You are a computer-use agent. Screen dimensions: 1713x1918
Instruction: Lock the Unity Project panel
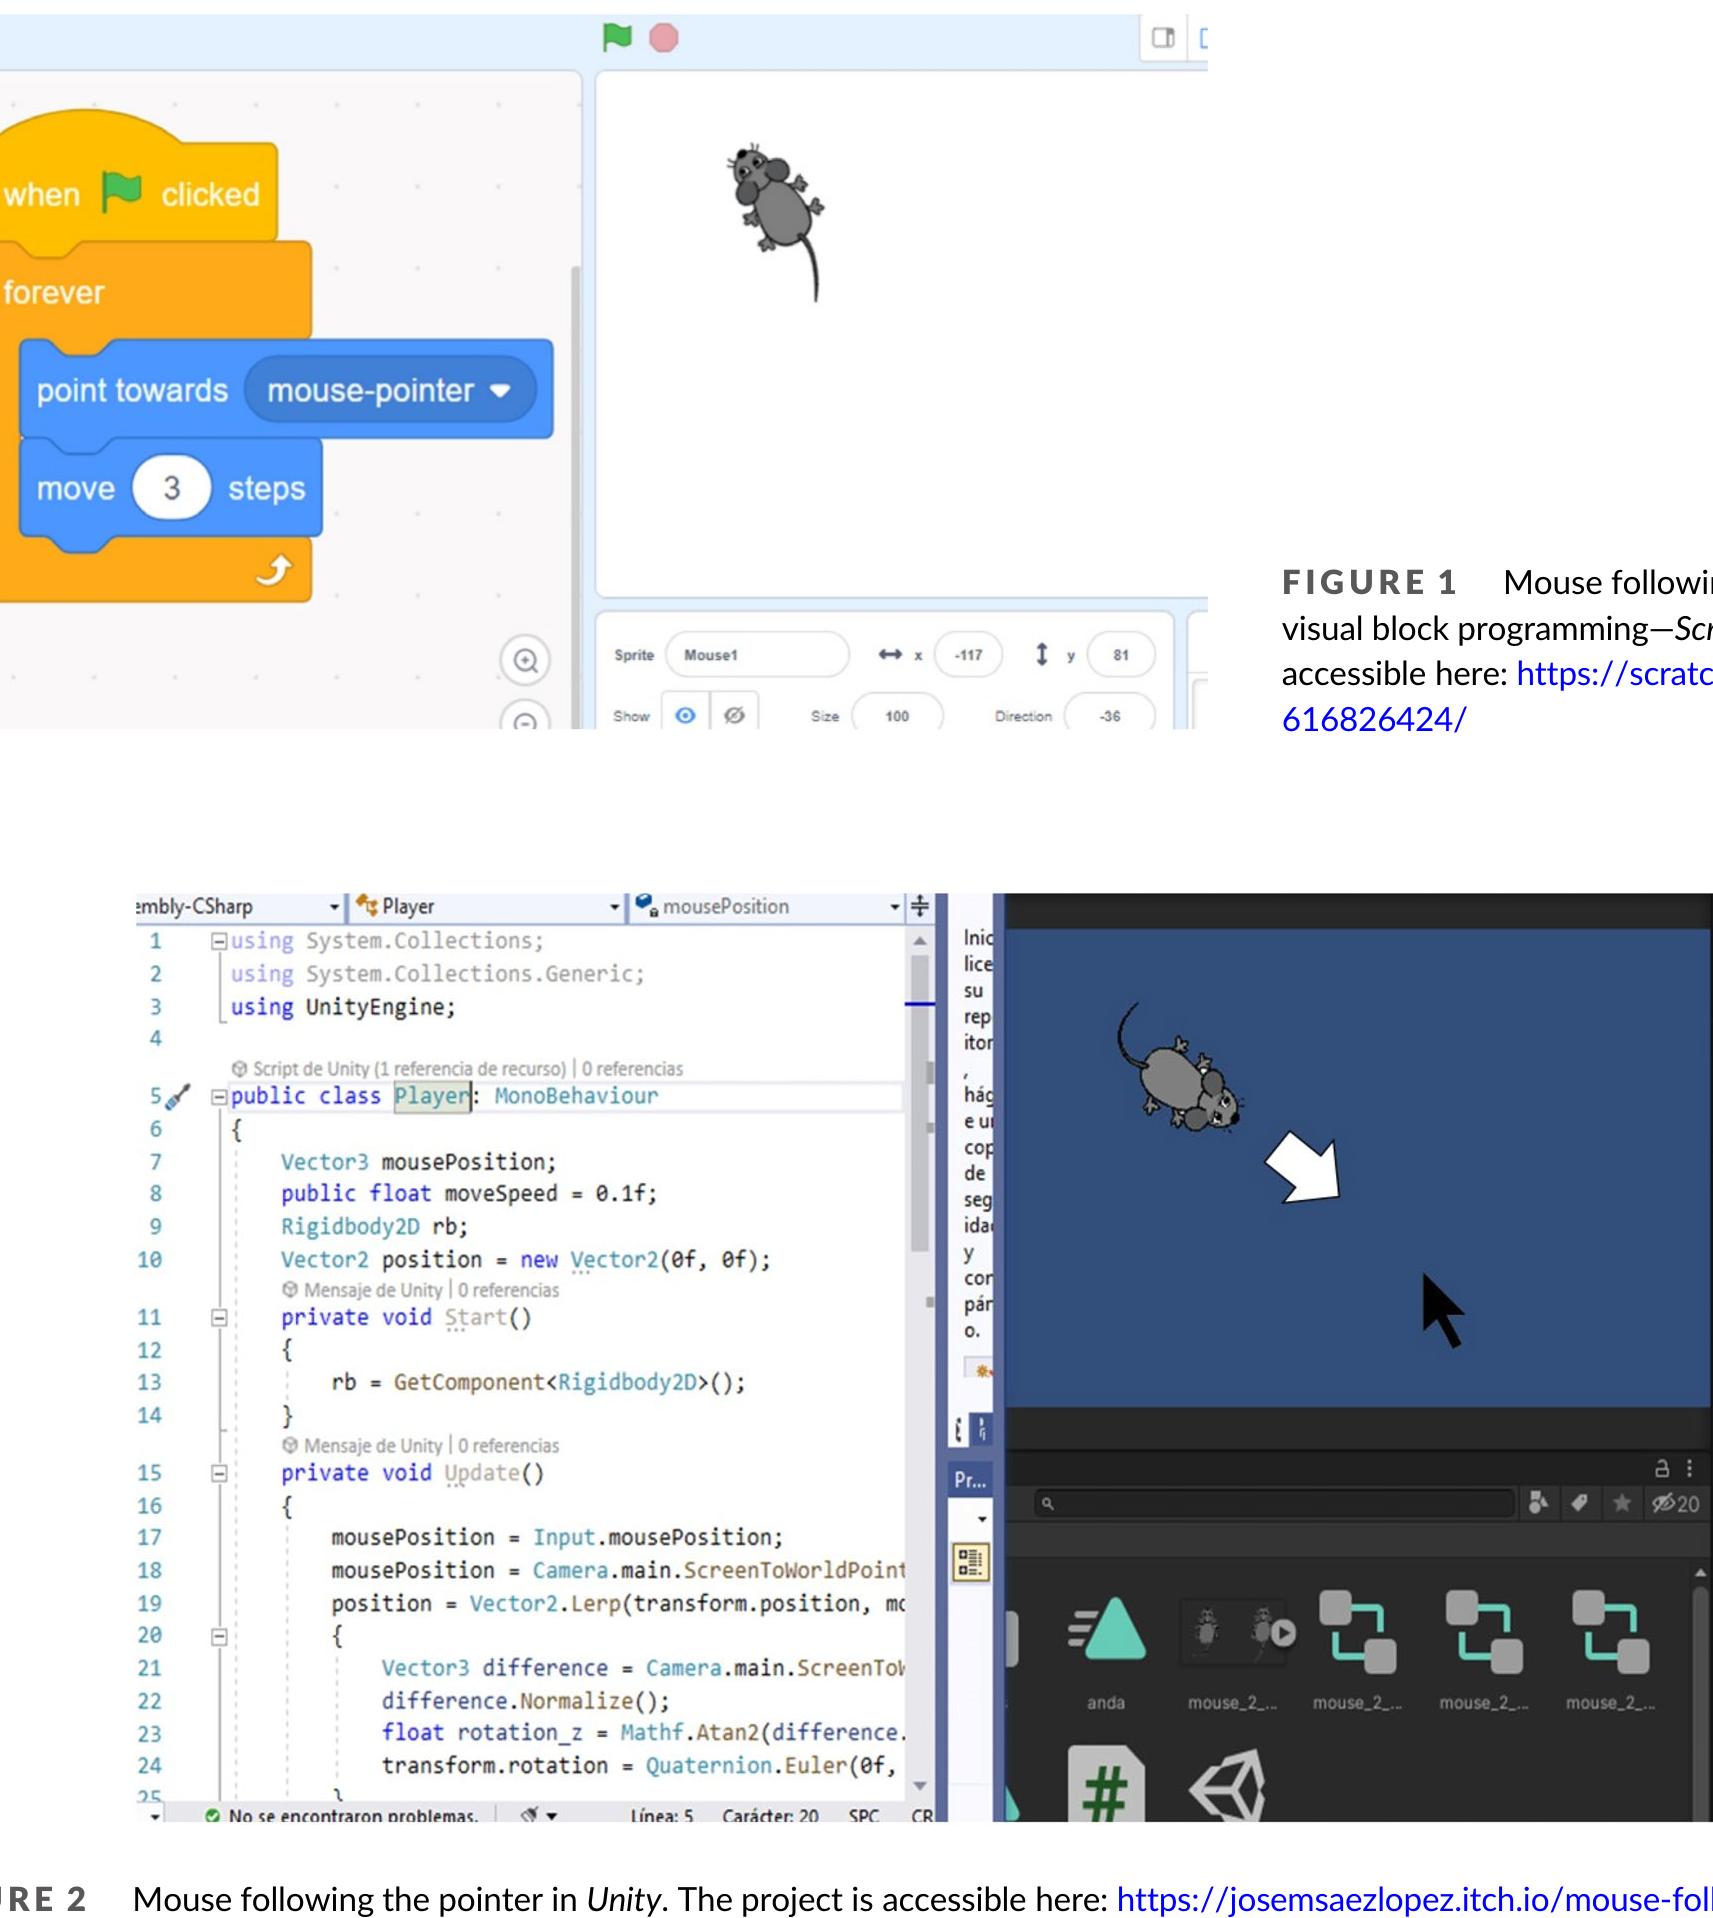1662,1468
